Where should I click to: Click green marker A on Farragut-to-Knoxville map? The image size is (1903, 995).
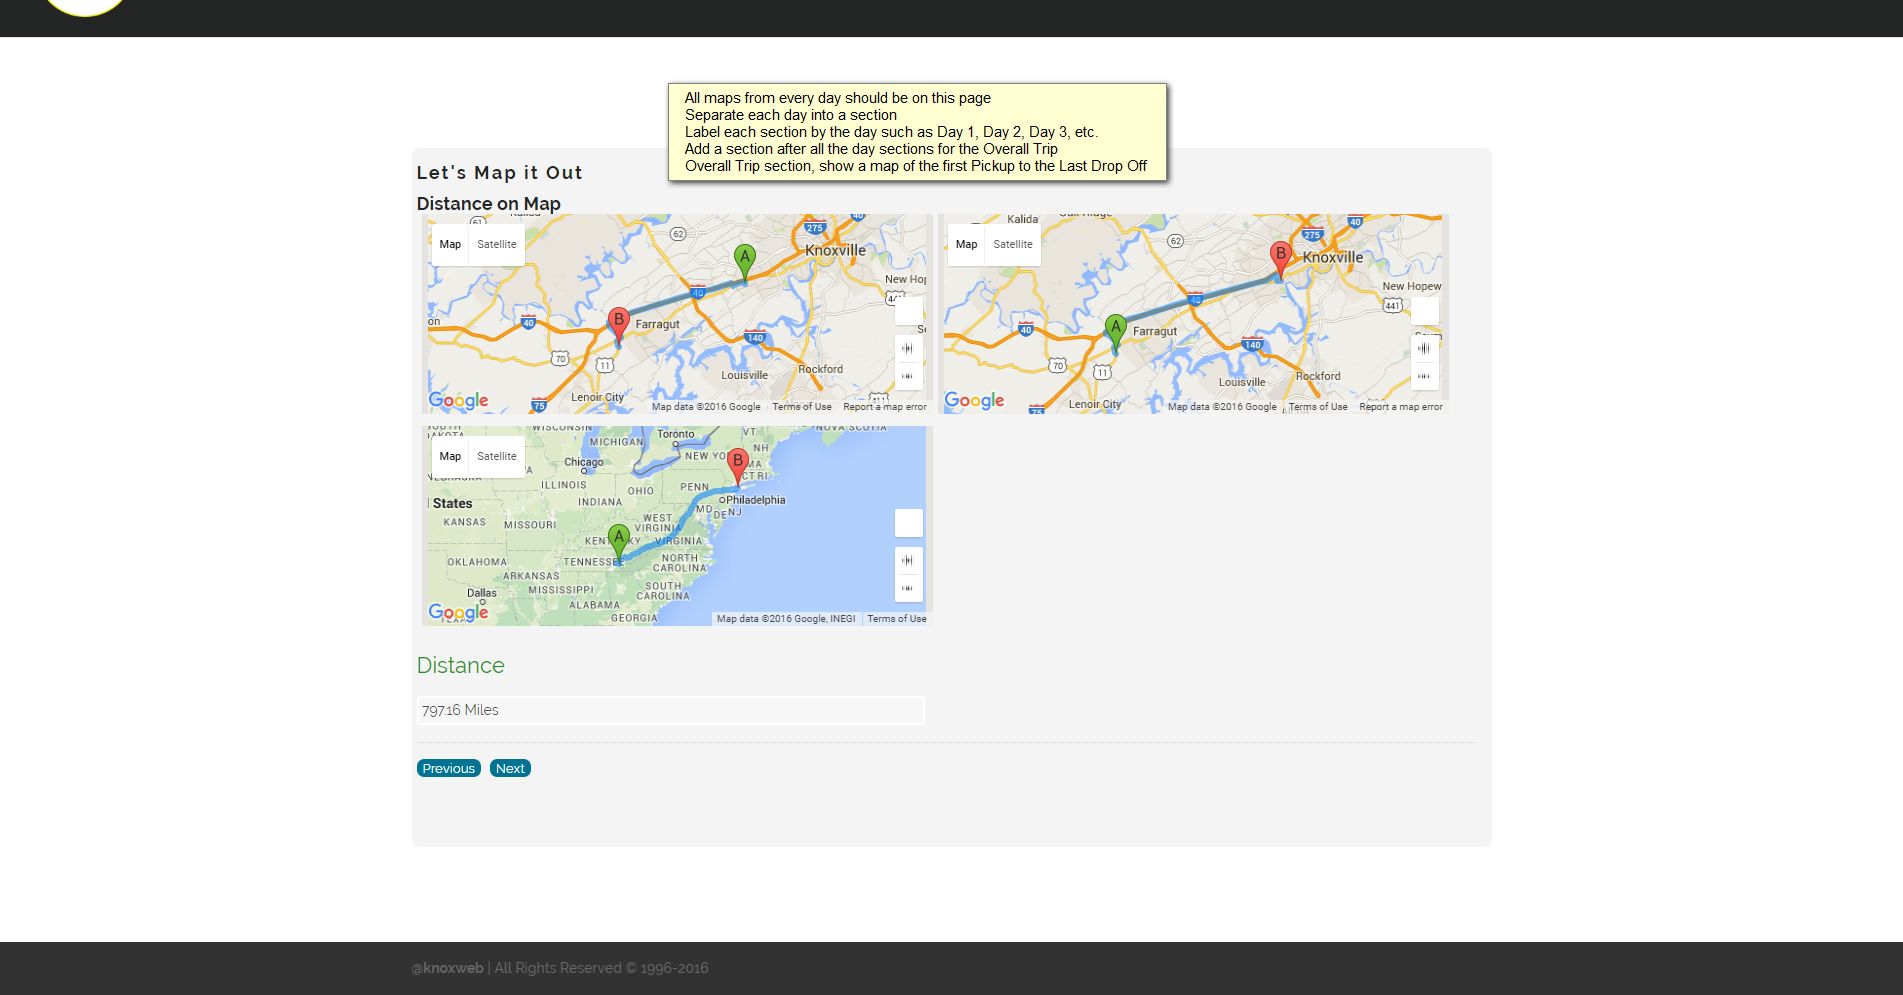pos(1115,333)
